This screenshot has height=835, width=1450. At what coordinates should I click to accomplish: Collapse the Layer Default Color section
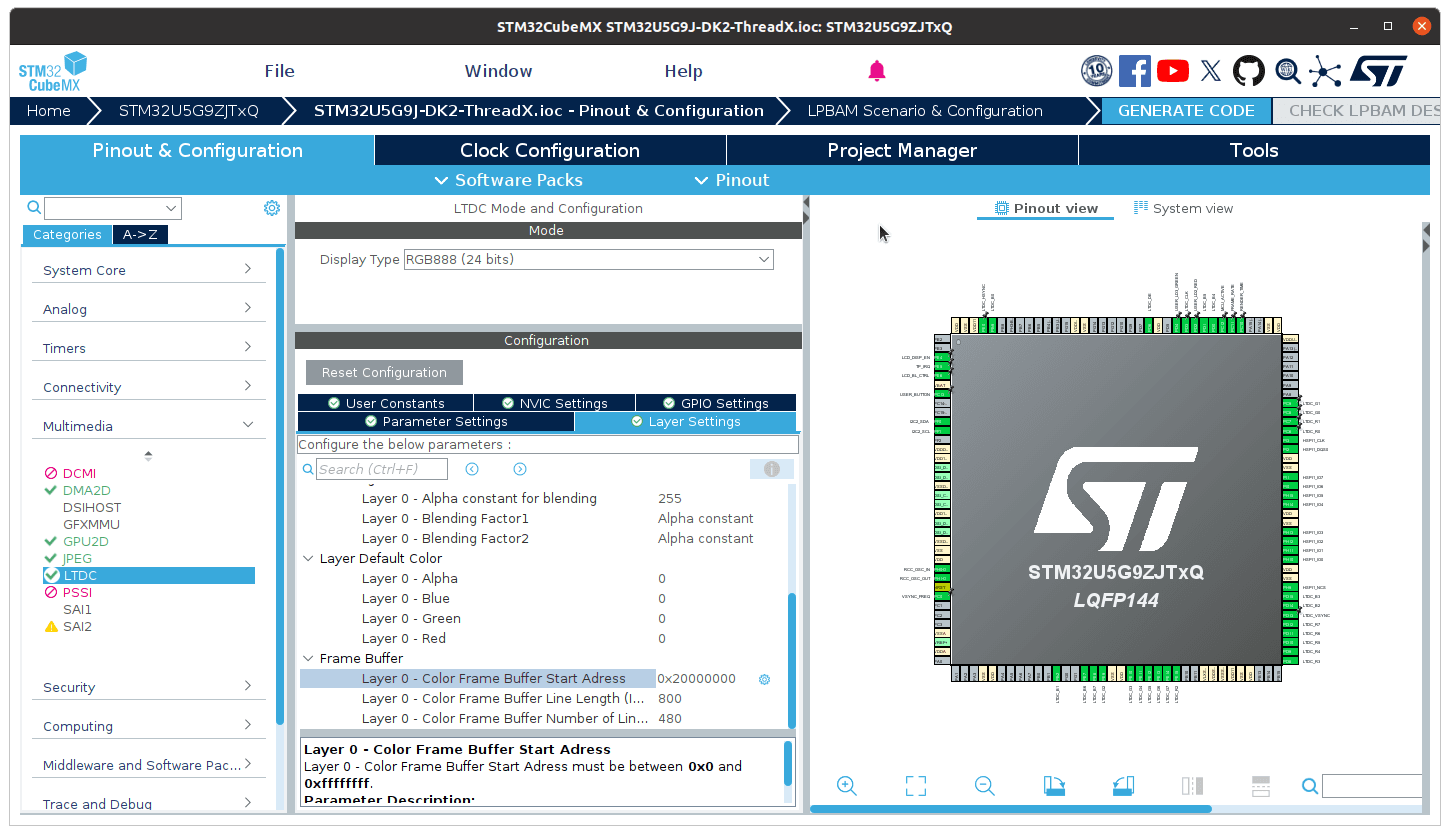pyautogui.click(x=308, y=558)
